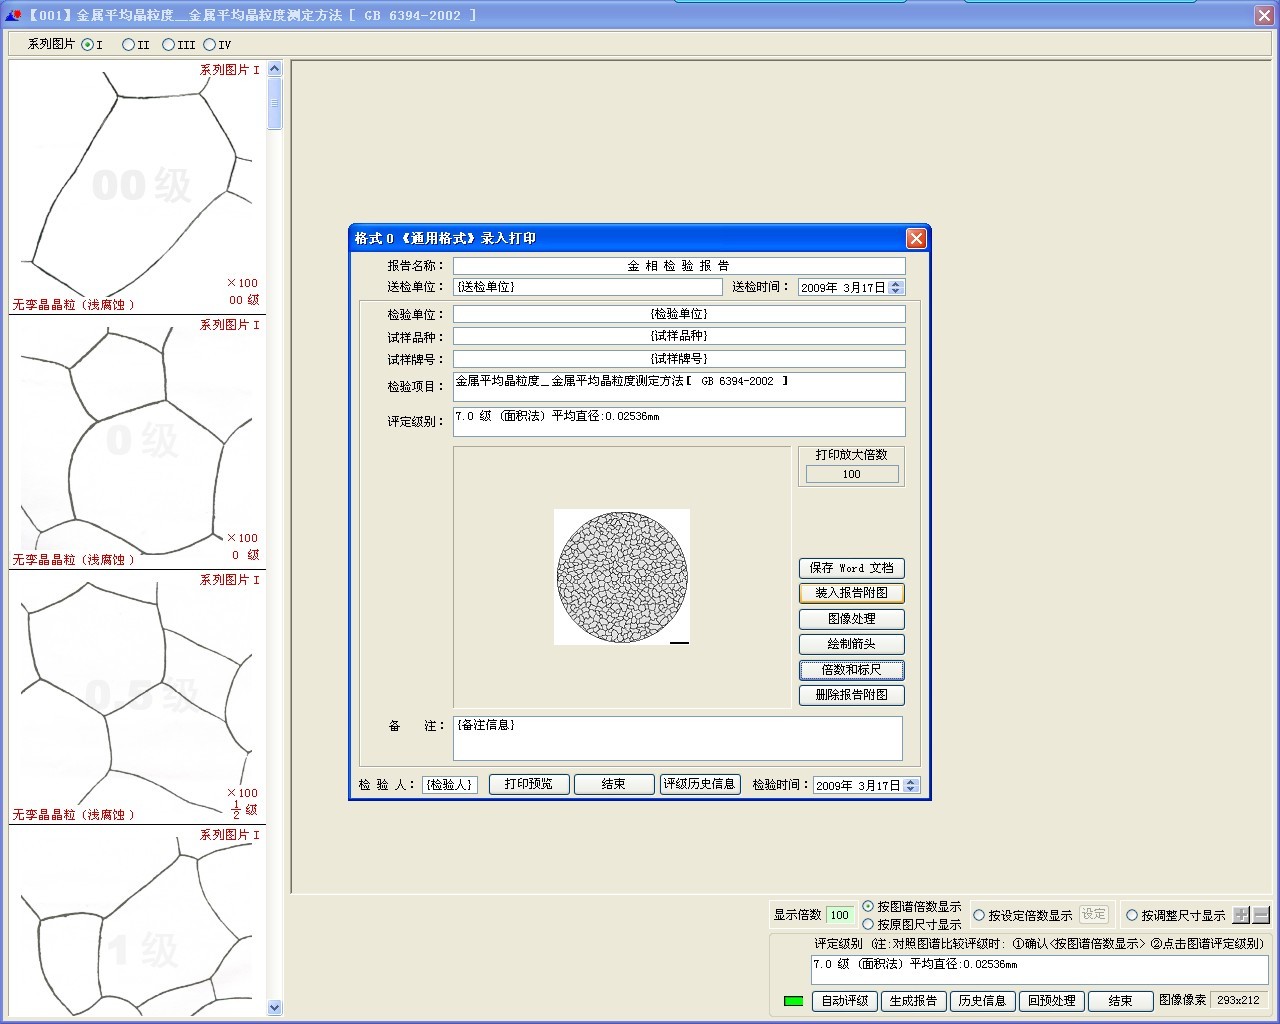Image resolution: width=1280 pixels, height=1024 pixels.
Task: Click the 送检单位 input field
Action: pyautogui.click(x=587, y=287)
